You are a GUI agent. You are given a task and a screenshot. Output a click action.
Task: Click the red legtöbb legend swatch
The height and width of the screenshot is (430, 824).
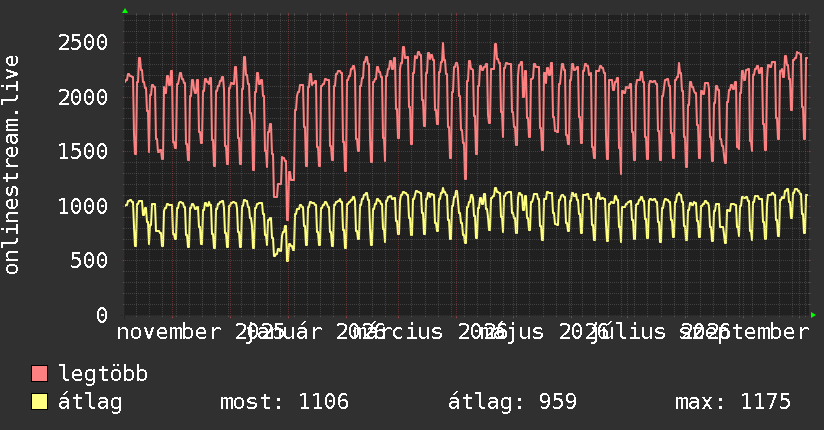pos(39,374)
